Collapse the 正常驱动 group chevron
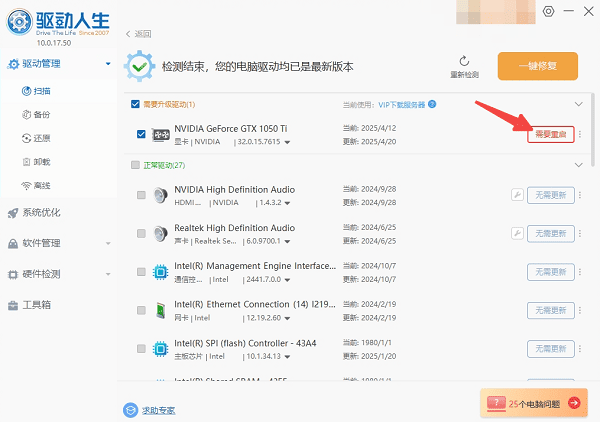 (579, 165)
